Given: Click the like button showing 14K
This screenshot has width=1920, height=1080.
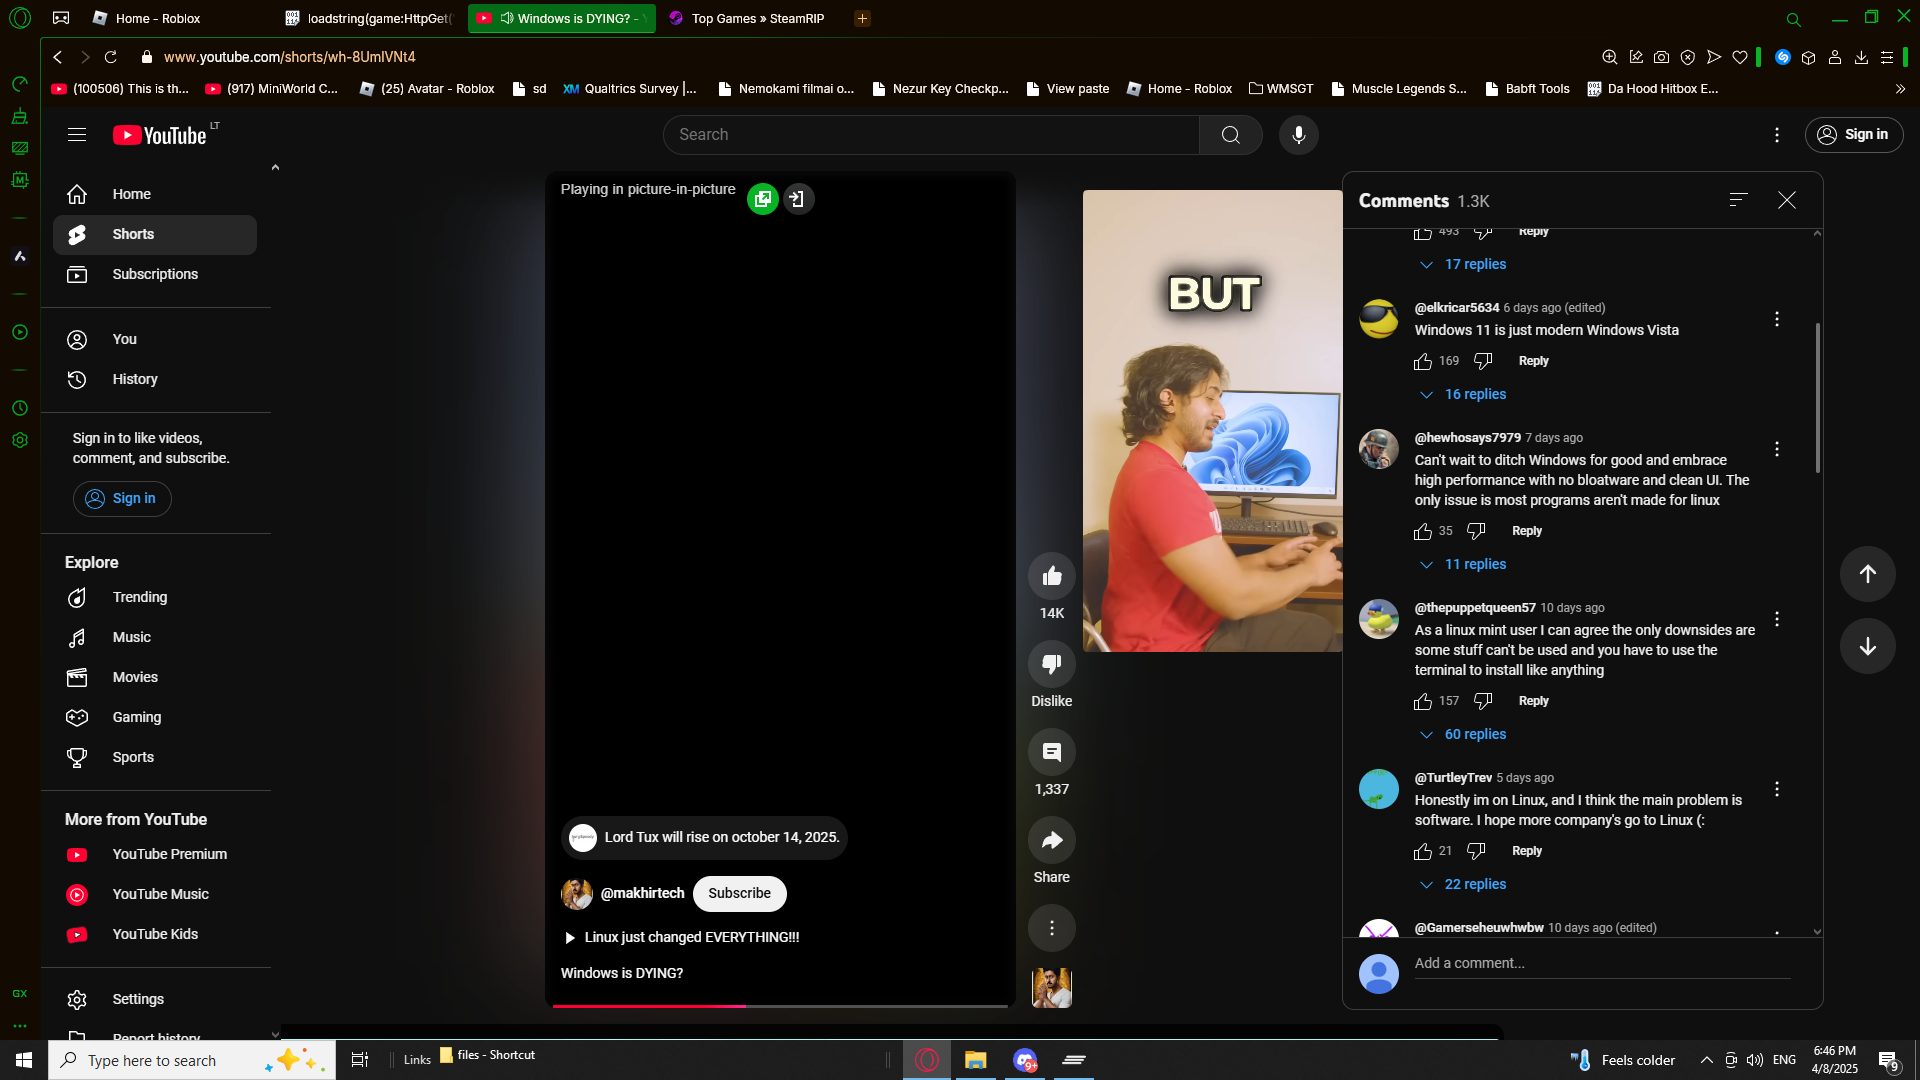Looking at the screenshot, I should click(1051, 576).
